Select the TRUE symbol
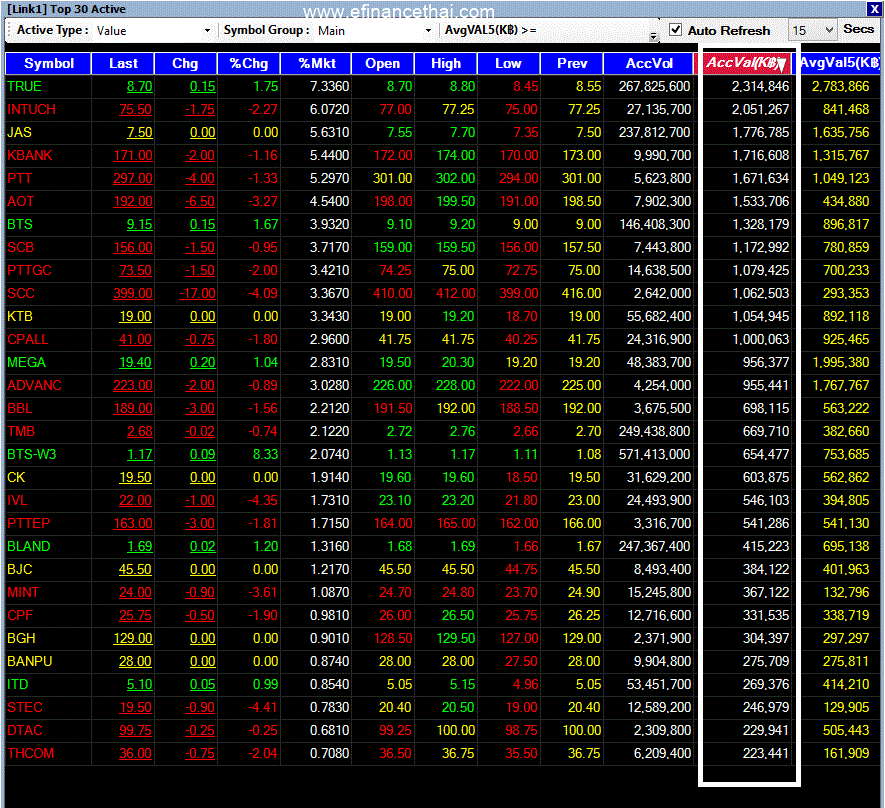 24,86
